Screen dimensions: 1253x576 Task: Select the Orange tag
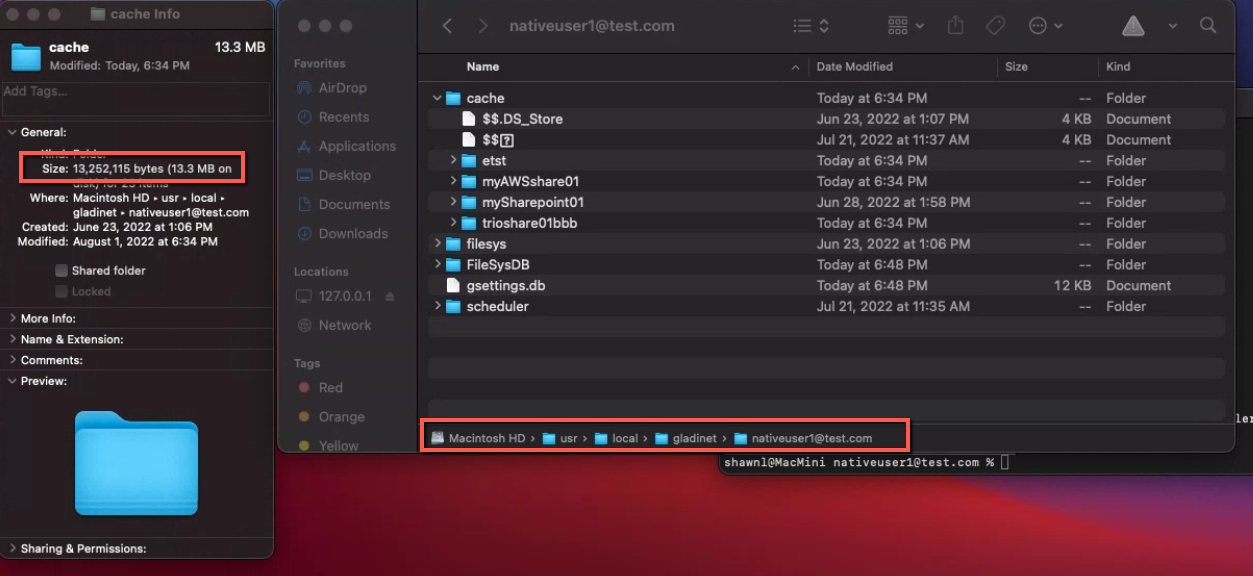click(x=331, y=417)
